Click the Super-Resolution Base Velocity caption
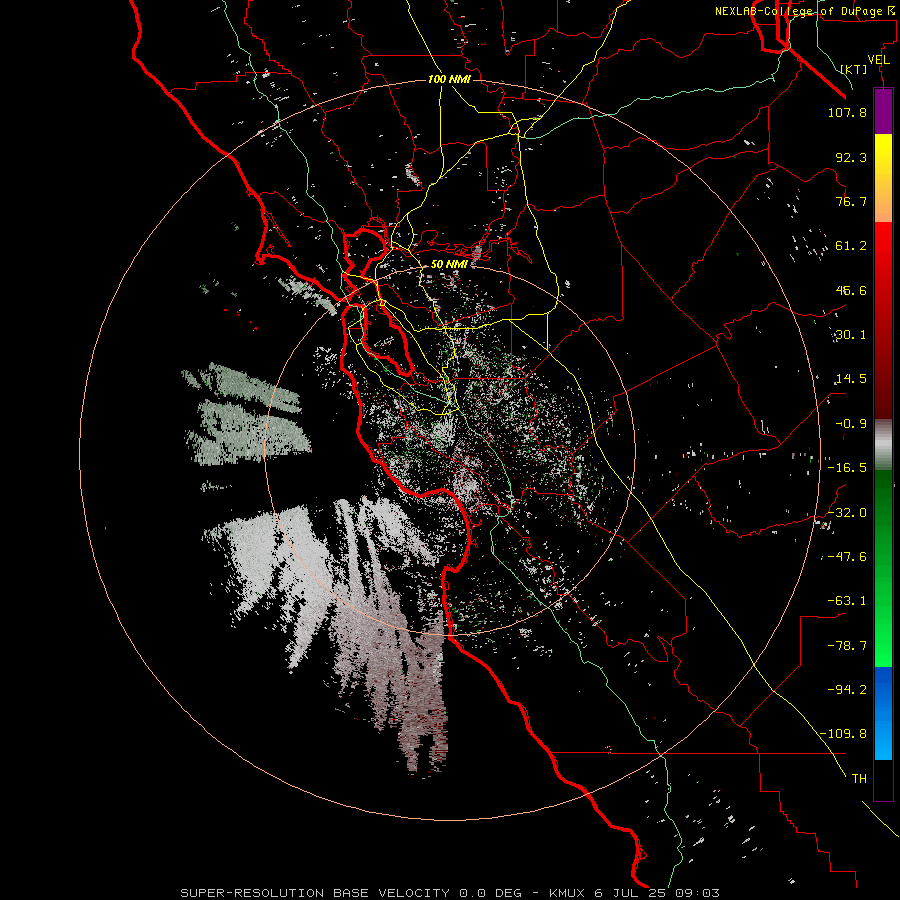Screen dimensions: 900x900 point(449,893)
